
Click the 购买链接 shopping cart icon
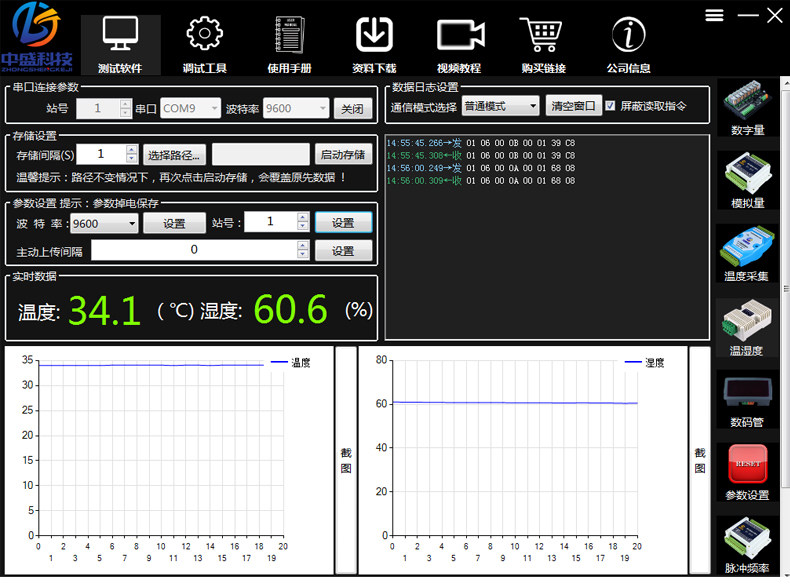(x=541, y=34)
